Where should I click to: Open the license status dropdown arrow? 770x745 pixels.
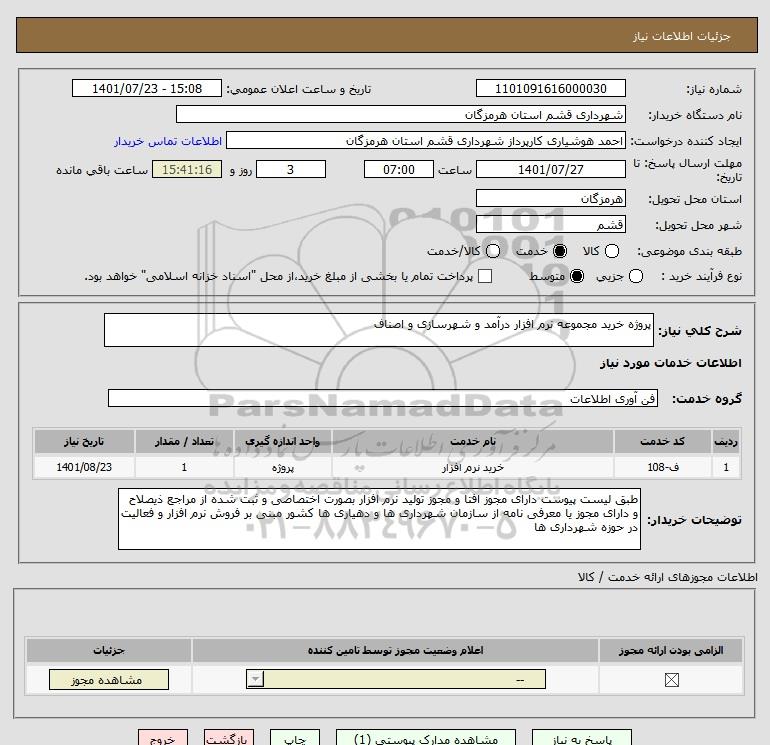pyautogui.click(x=255, y=680)
